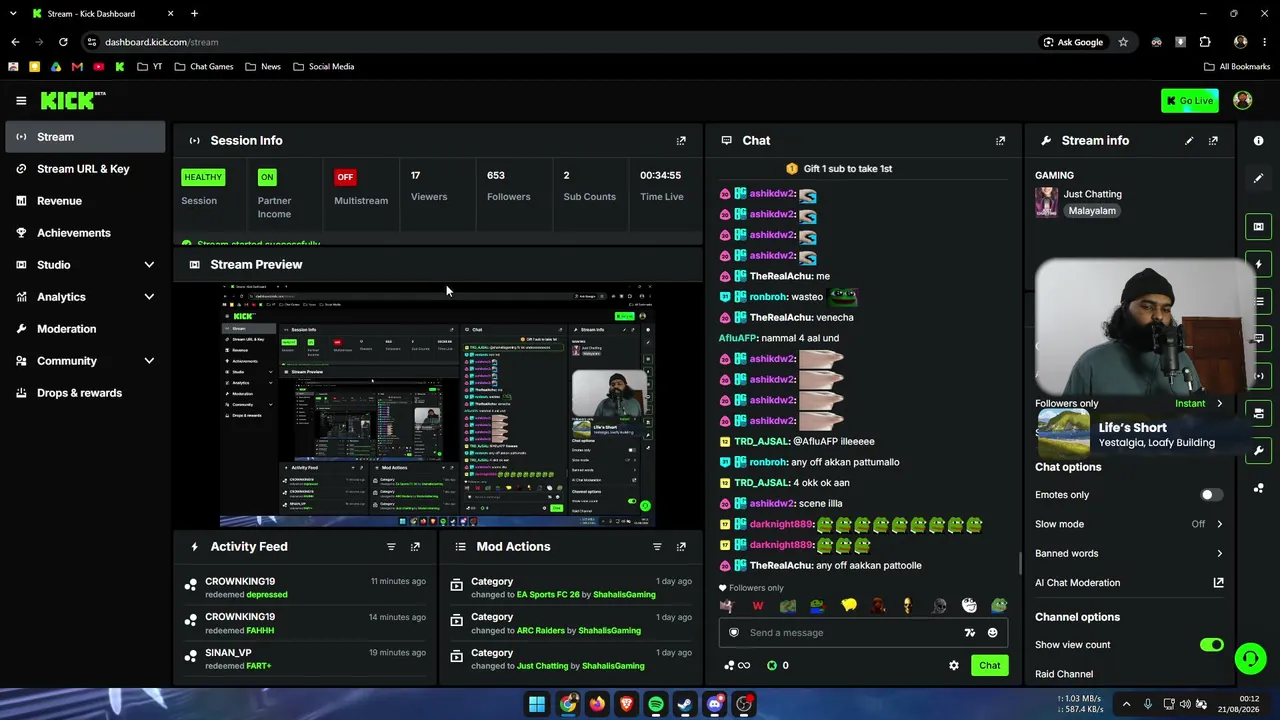Click username TRD_AJSAL on '4 okk ok aan'
The width and height of the screenshot is (1280, 720).
pos(762,483)
